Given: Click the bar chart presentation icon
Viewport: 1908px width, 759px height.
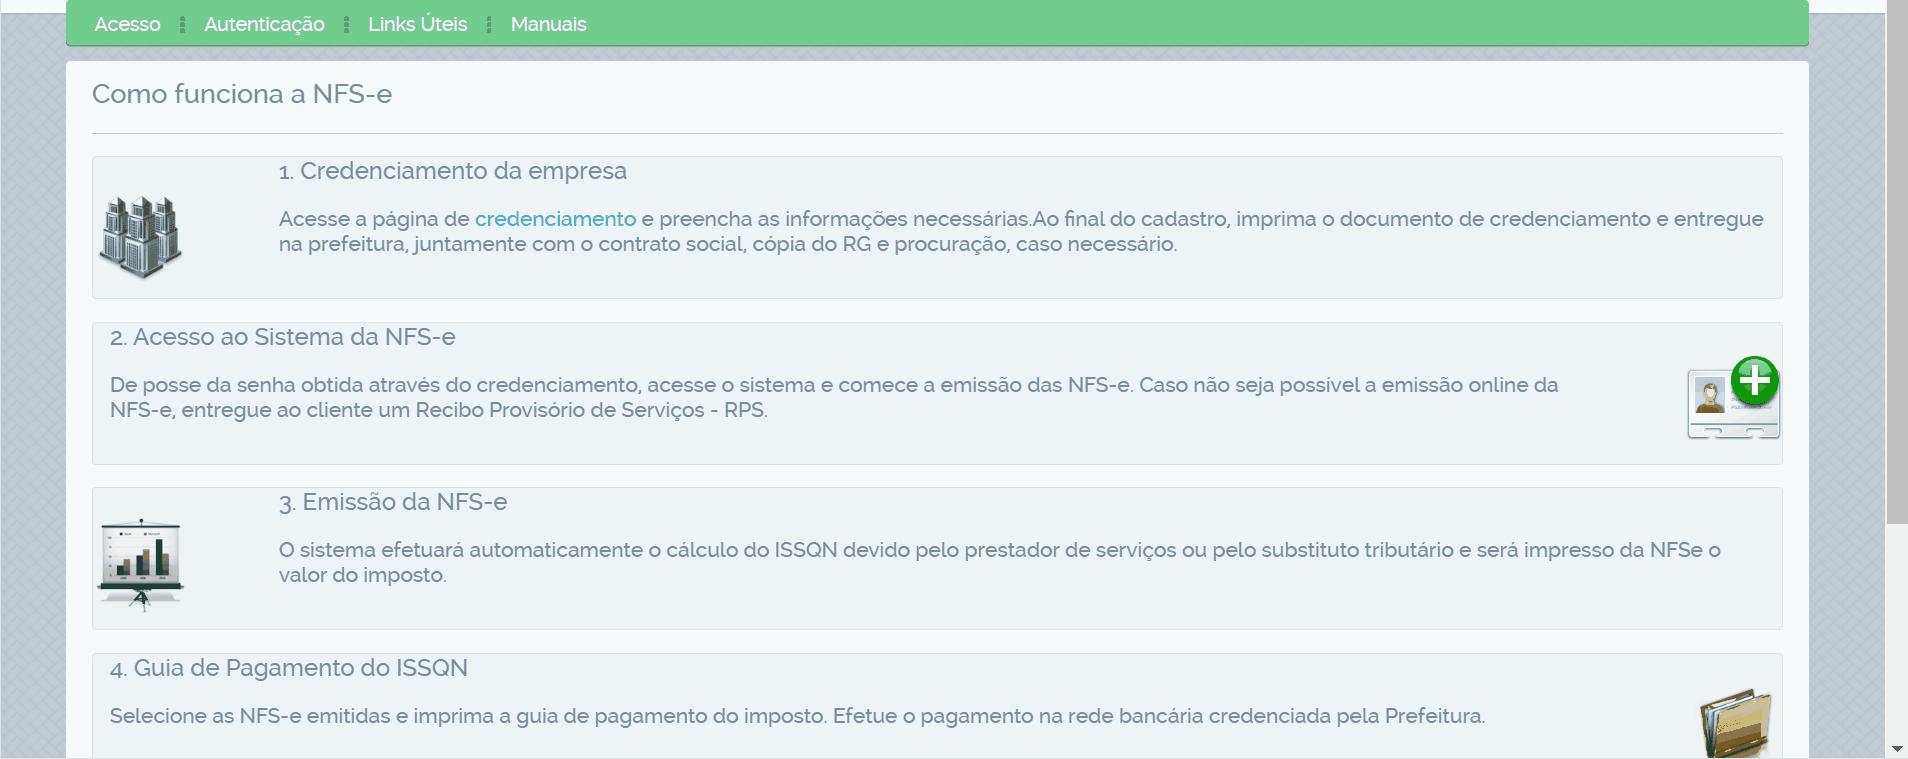Looking at the screenshot, I should point(141,565).
